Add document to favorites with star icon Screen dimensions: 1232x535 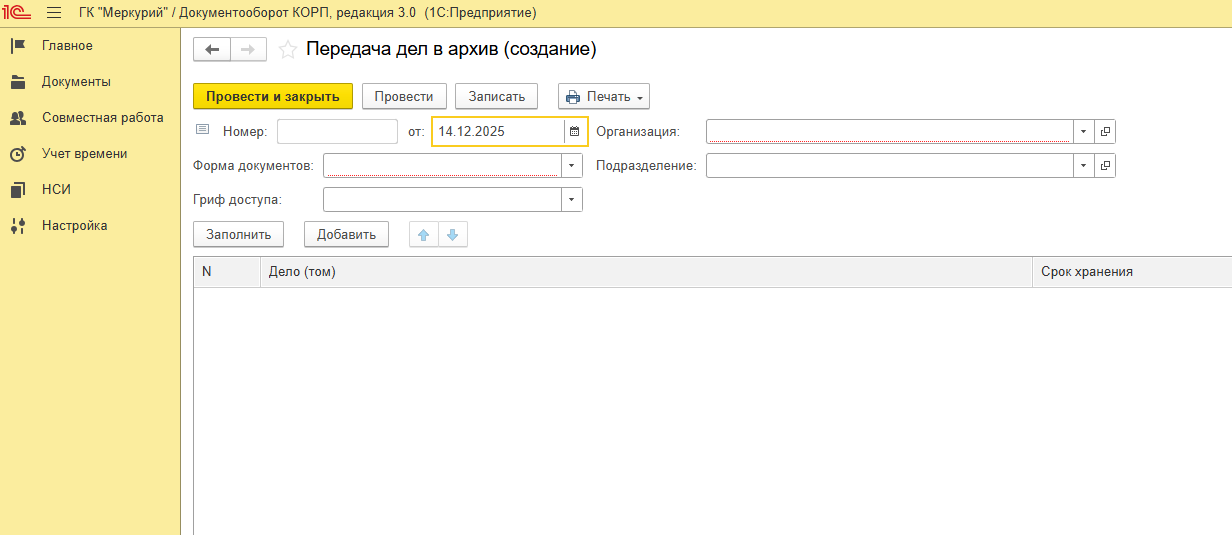(x=288, y=50)
